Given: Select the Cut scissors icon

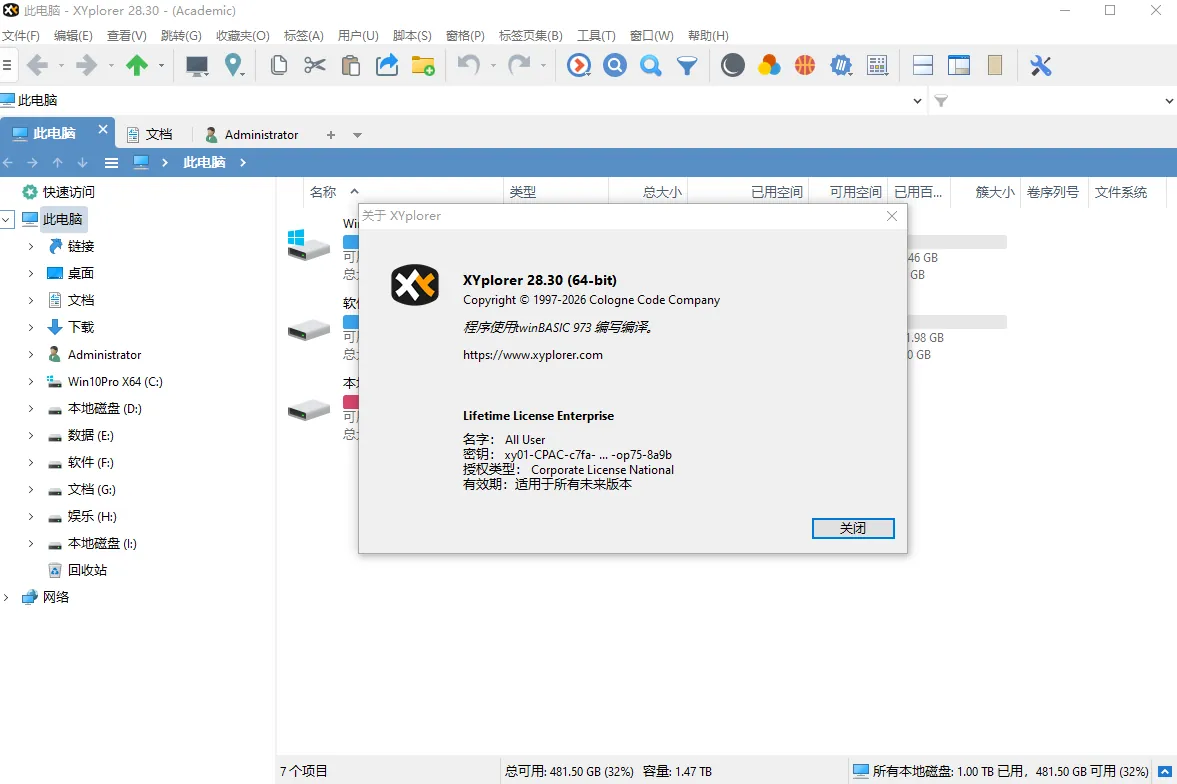Looking at the screenshot, I should tap(315, 65).
